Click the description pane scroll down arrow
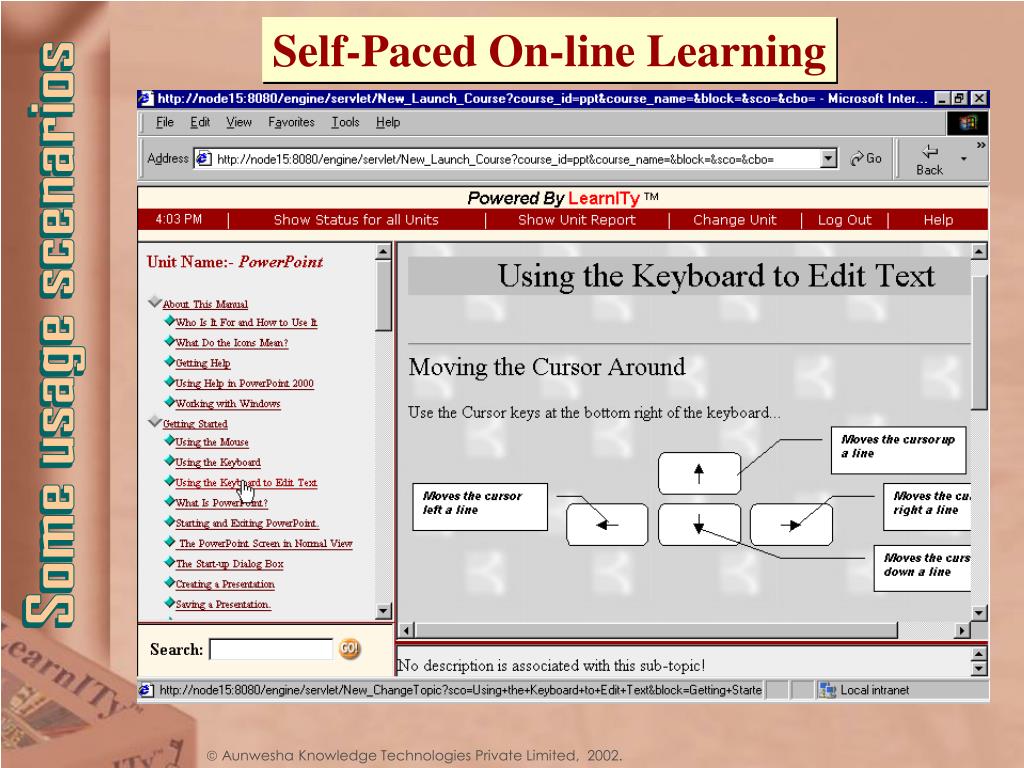 978,668
